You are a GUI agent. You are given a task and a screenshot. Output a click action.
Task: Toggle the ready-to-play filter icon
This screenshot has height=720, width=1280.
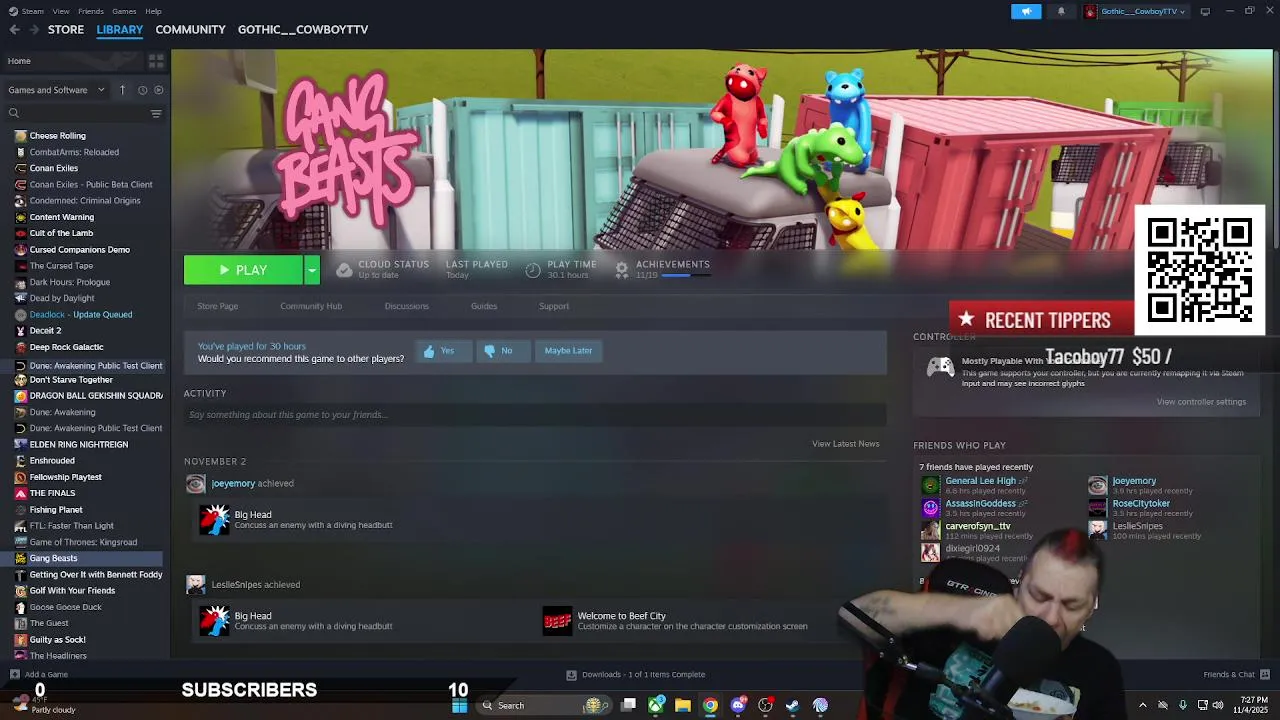click(158, 90)
